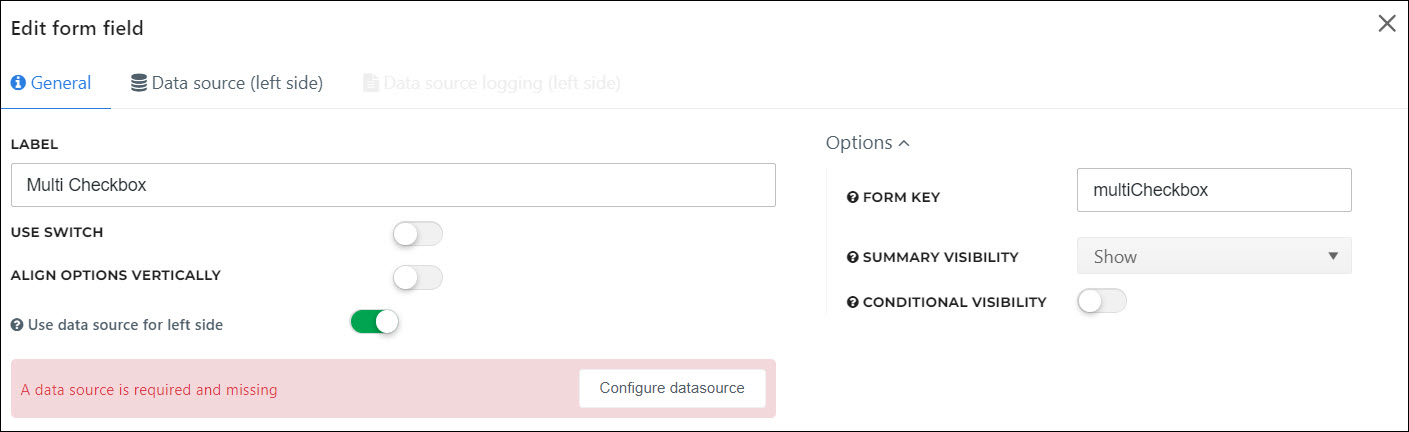
Task: Disable Use data source for left side
Action: pyautogui.click(x=375, y=322)
